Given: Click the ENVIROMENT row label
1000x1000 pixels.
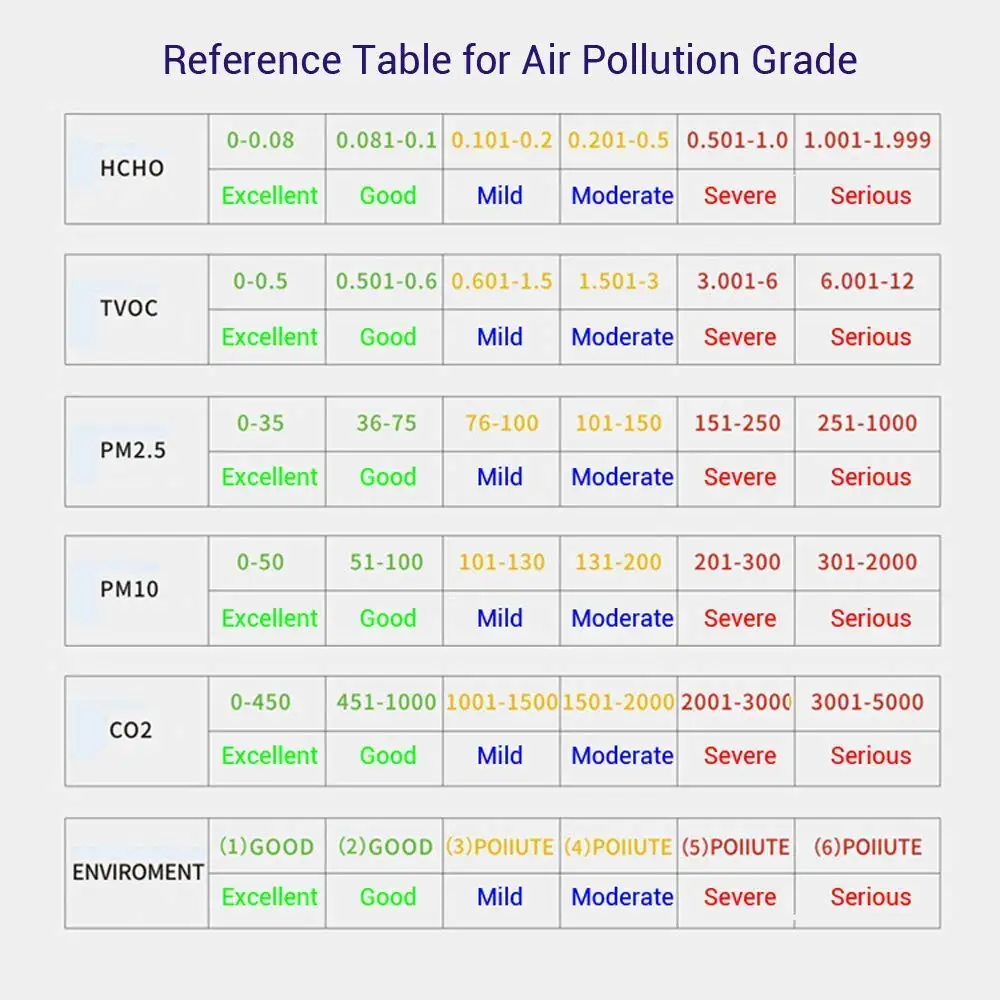Looking at the screenshot, I should (x=138, y=872).
